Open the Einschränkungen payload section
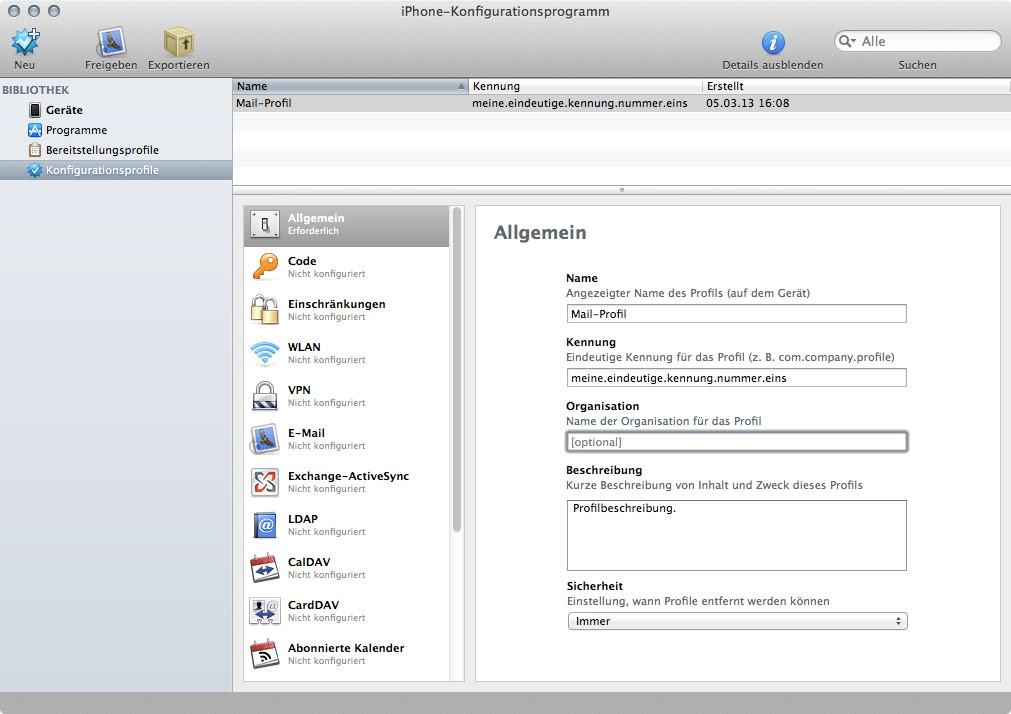1011x714 pixels. click(346, 310)
